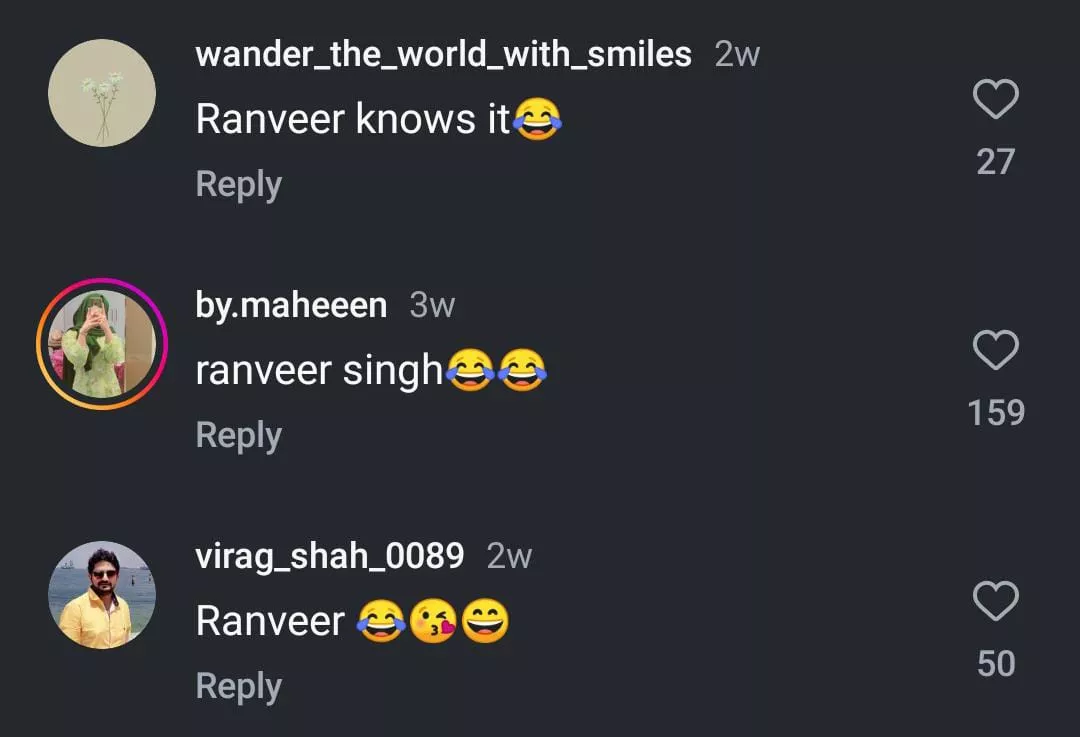Click the 3w timestamp beside by.maheeen
The width and height of the screenshot is (1080, 737).
tap(432, 305)
